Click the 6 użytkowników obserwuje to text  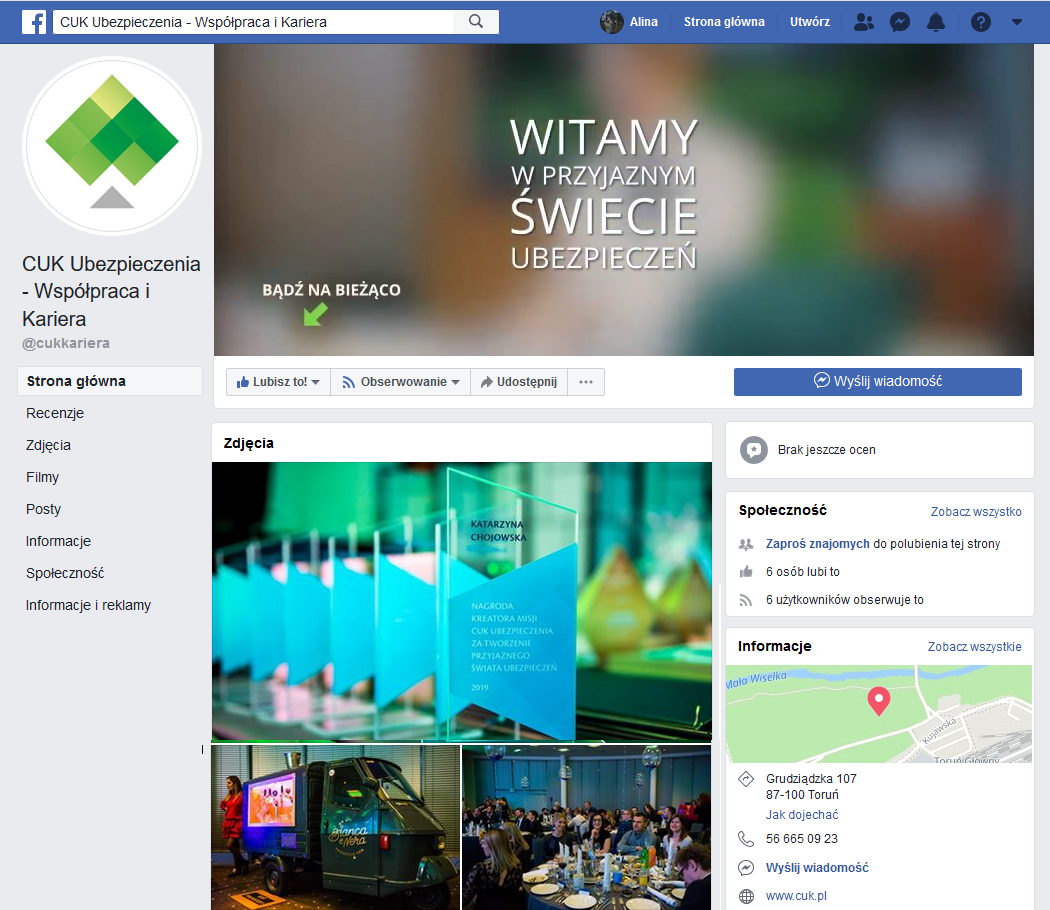(844, 600)
